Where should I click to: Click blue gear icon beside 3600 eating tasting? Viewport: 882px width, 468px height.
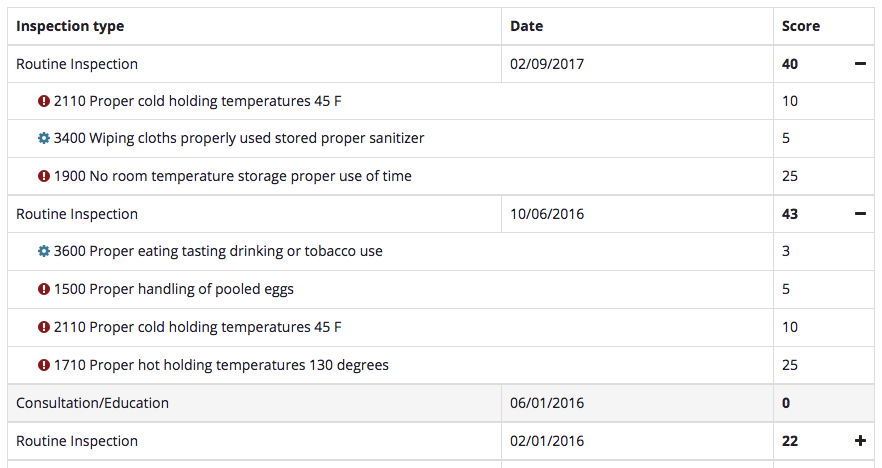coord(44,251)
